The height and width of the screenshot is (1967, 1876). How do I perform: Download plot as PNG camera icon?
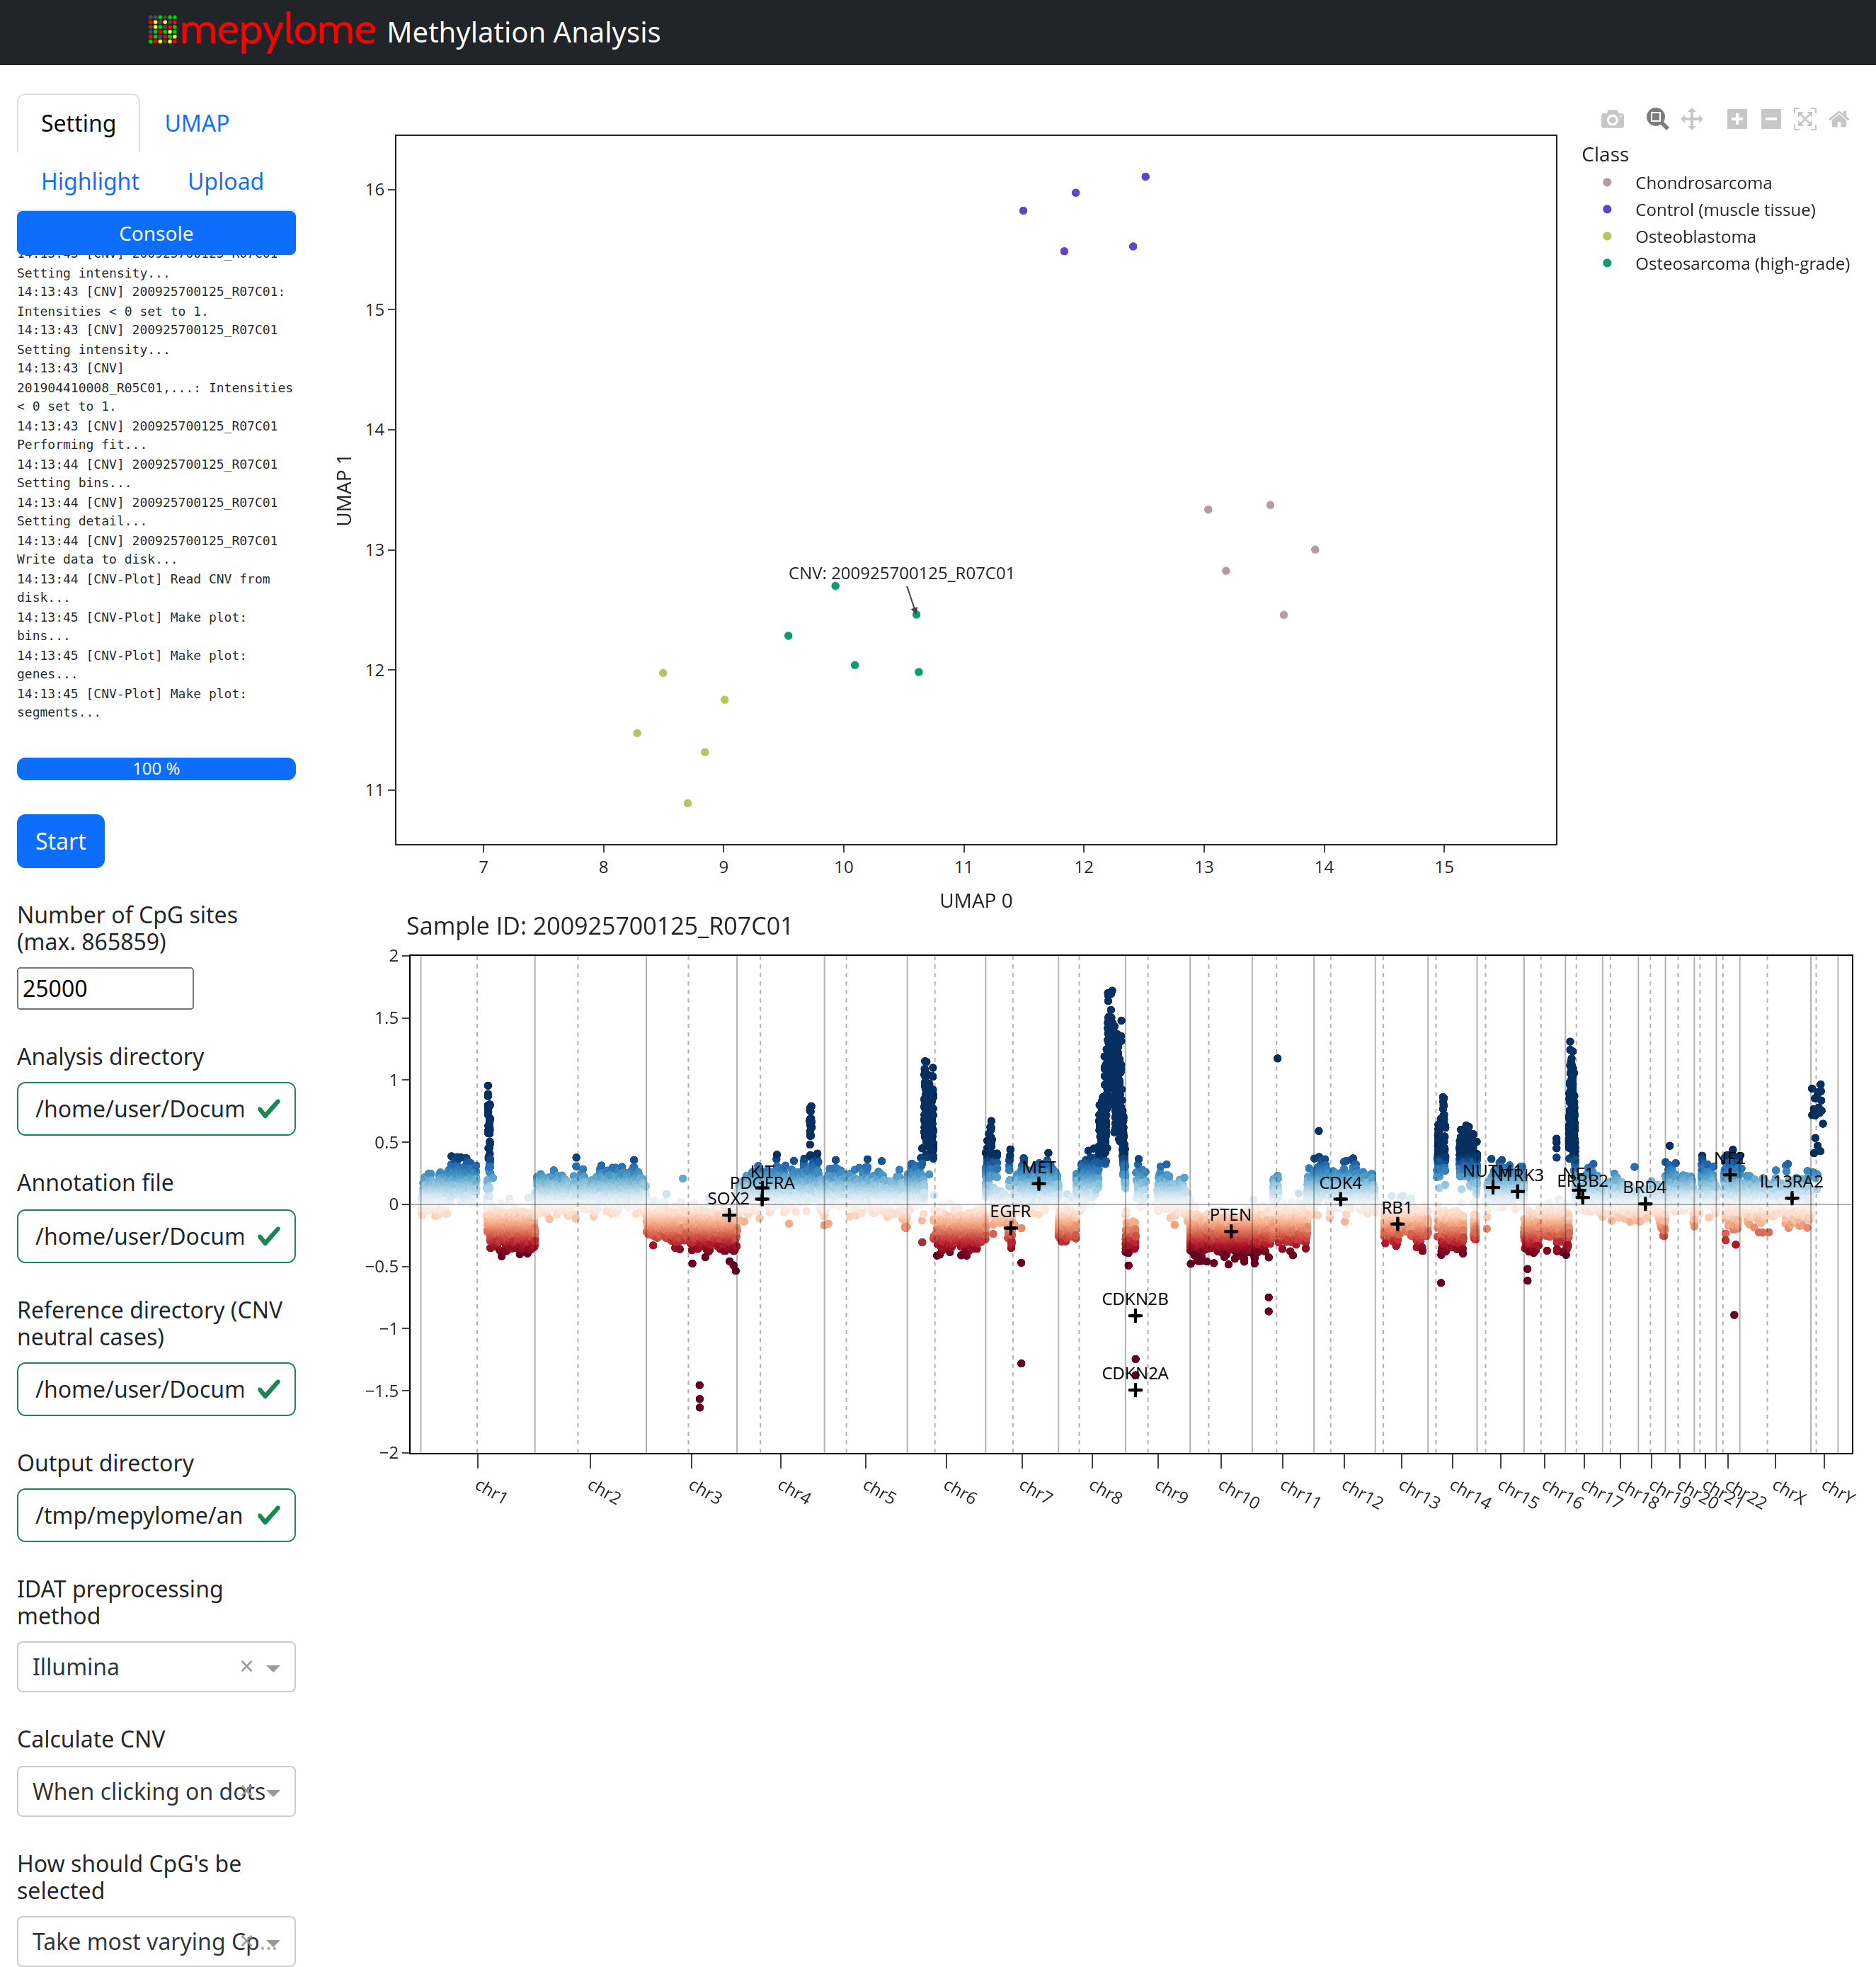(1612, 120)
